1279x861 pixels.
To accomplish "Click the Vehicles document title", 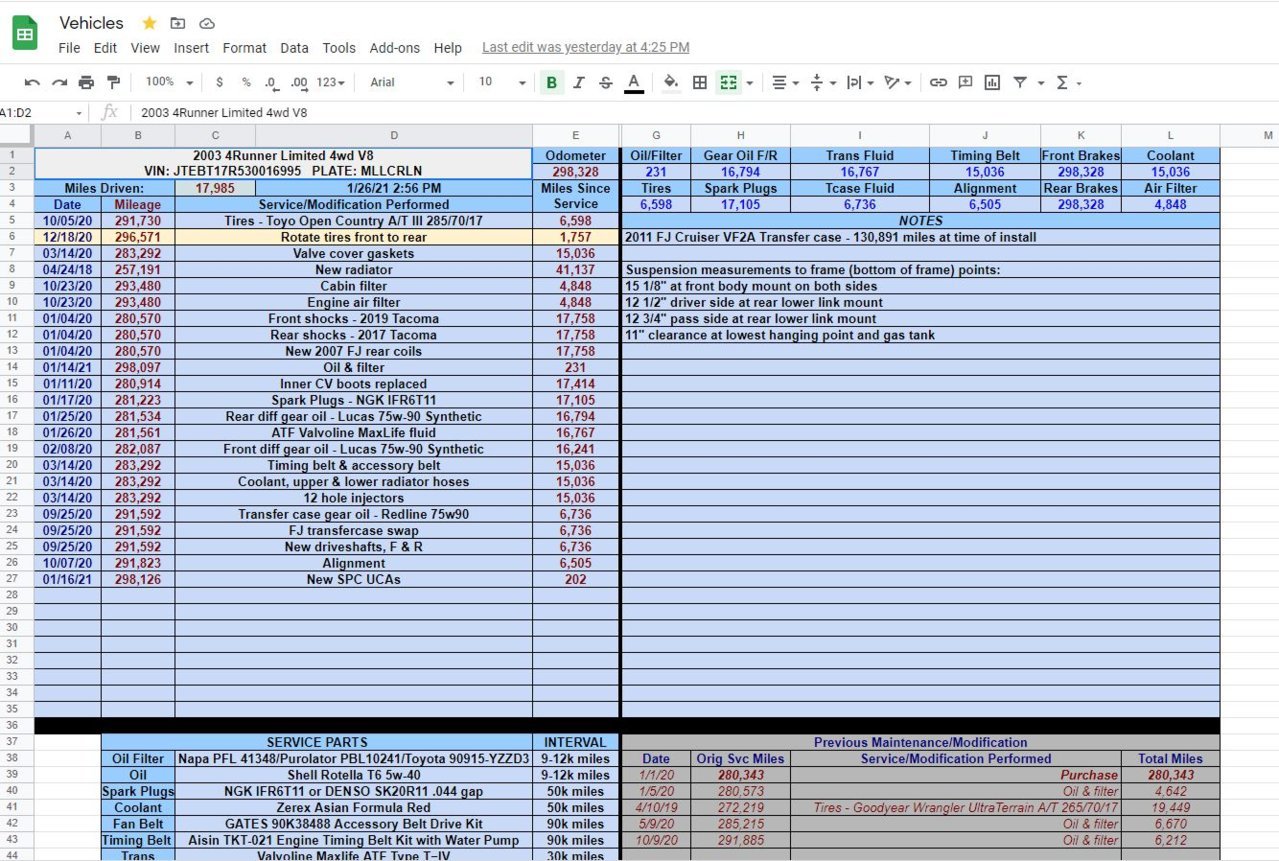I will click(91, 22).
